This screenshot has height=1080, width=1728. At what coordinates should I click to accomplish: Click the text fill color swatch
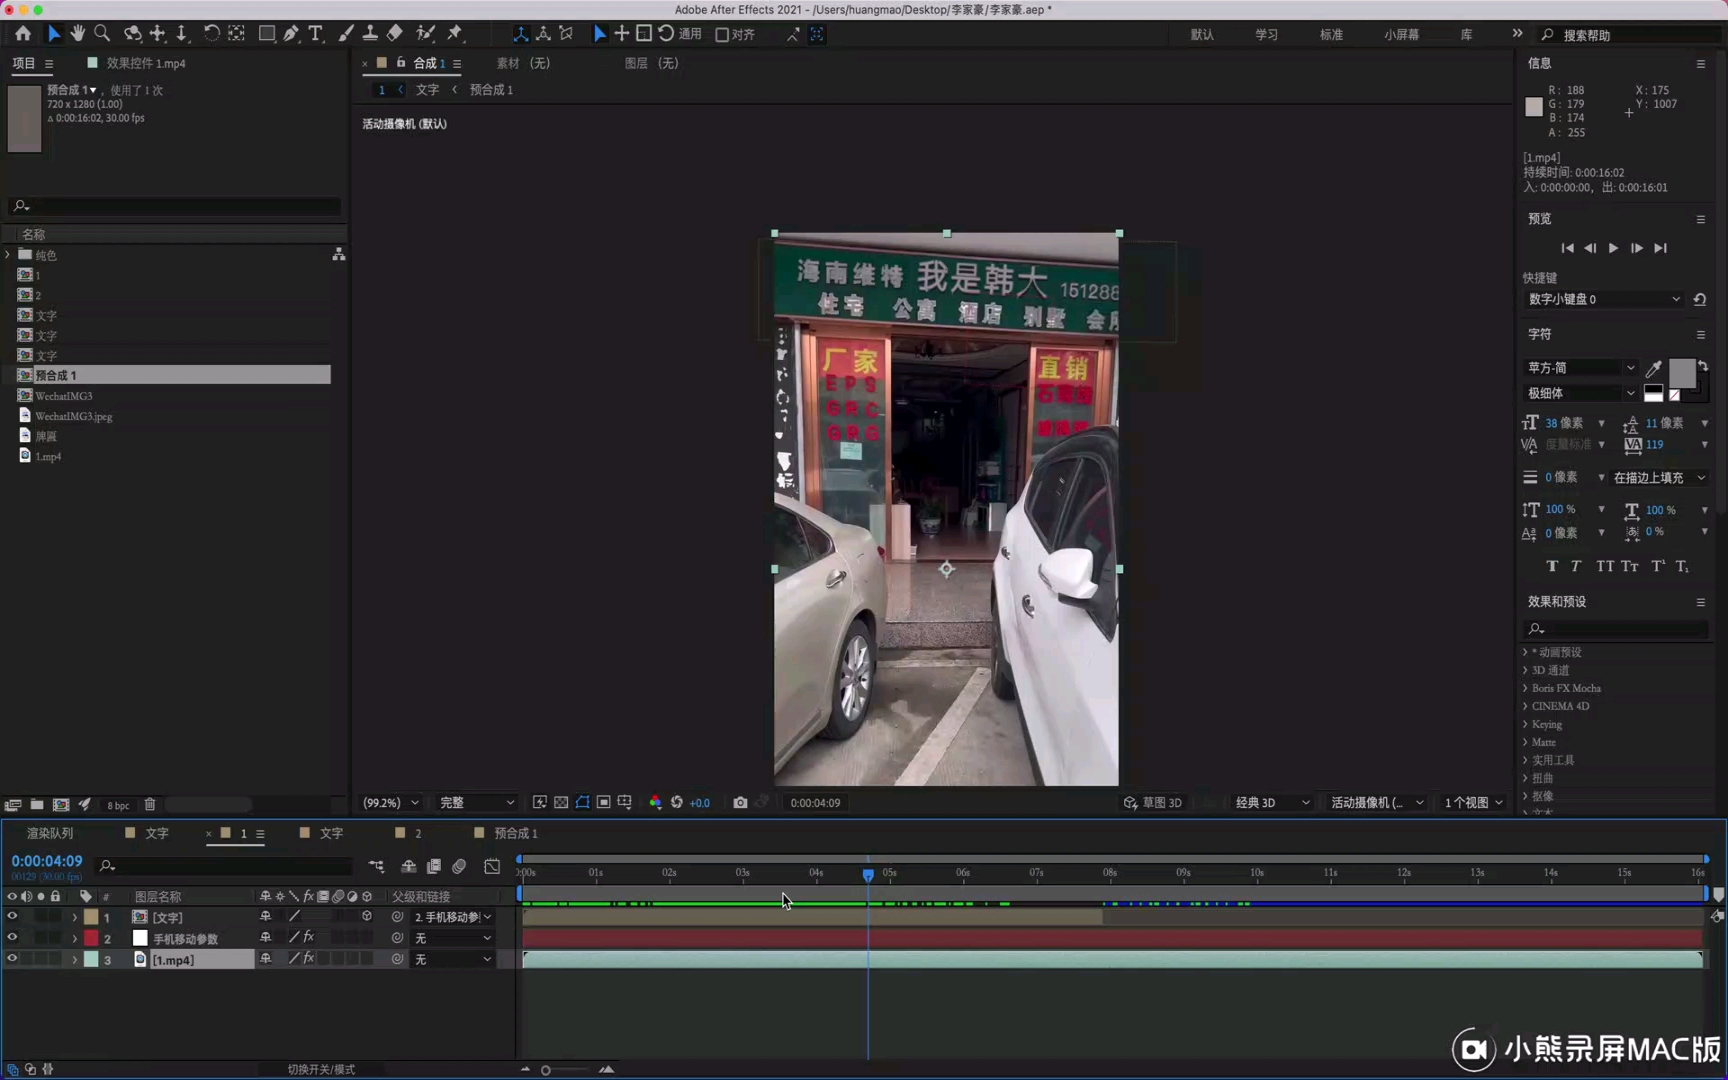point(1682,373)
